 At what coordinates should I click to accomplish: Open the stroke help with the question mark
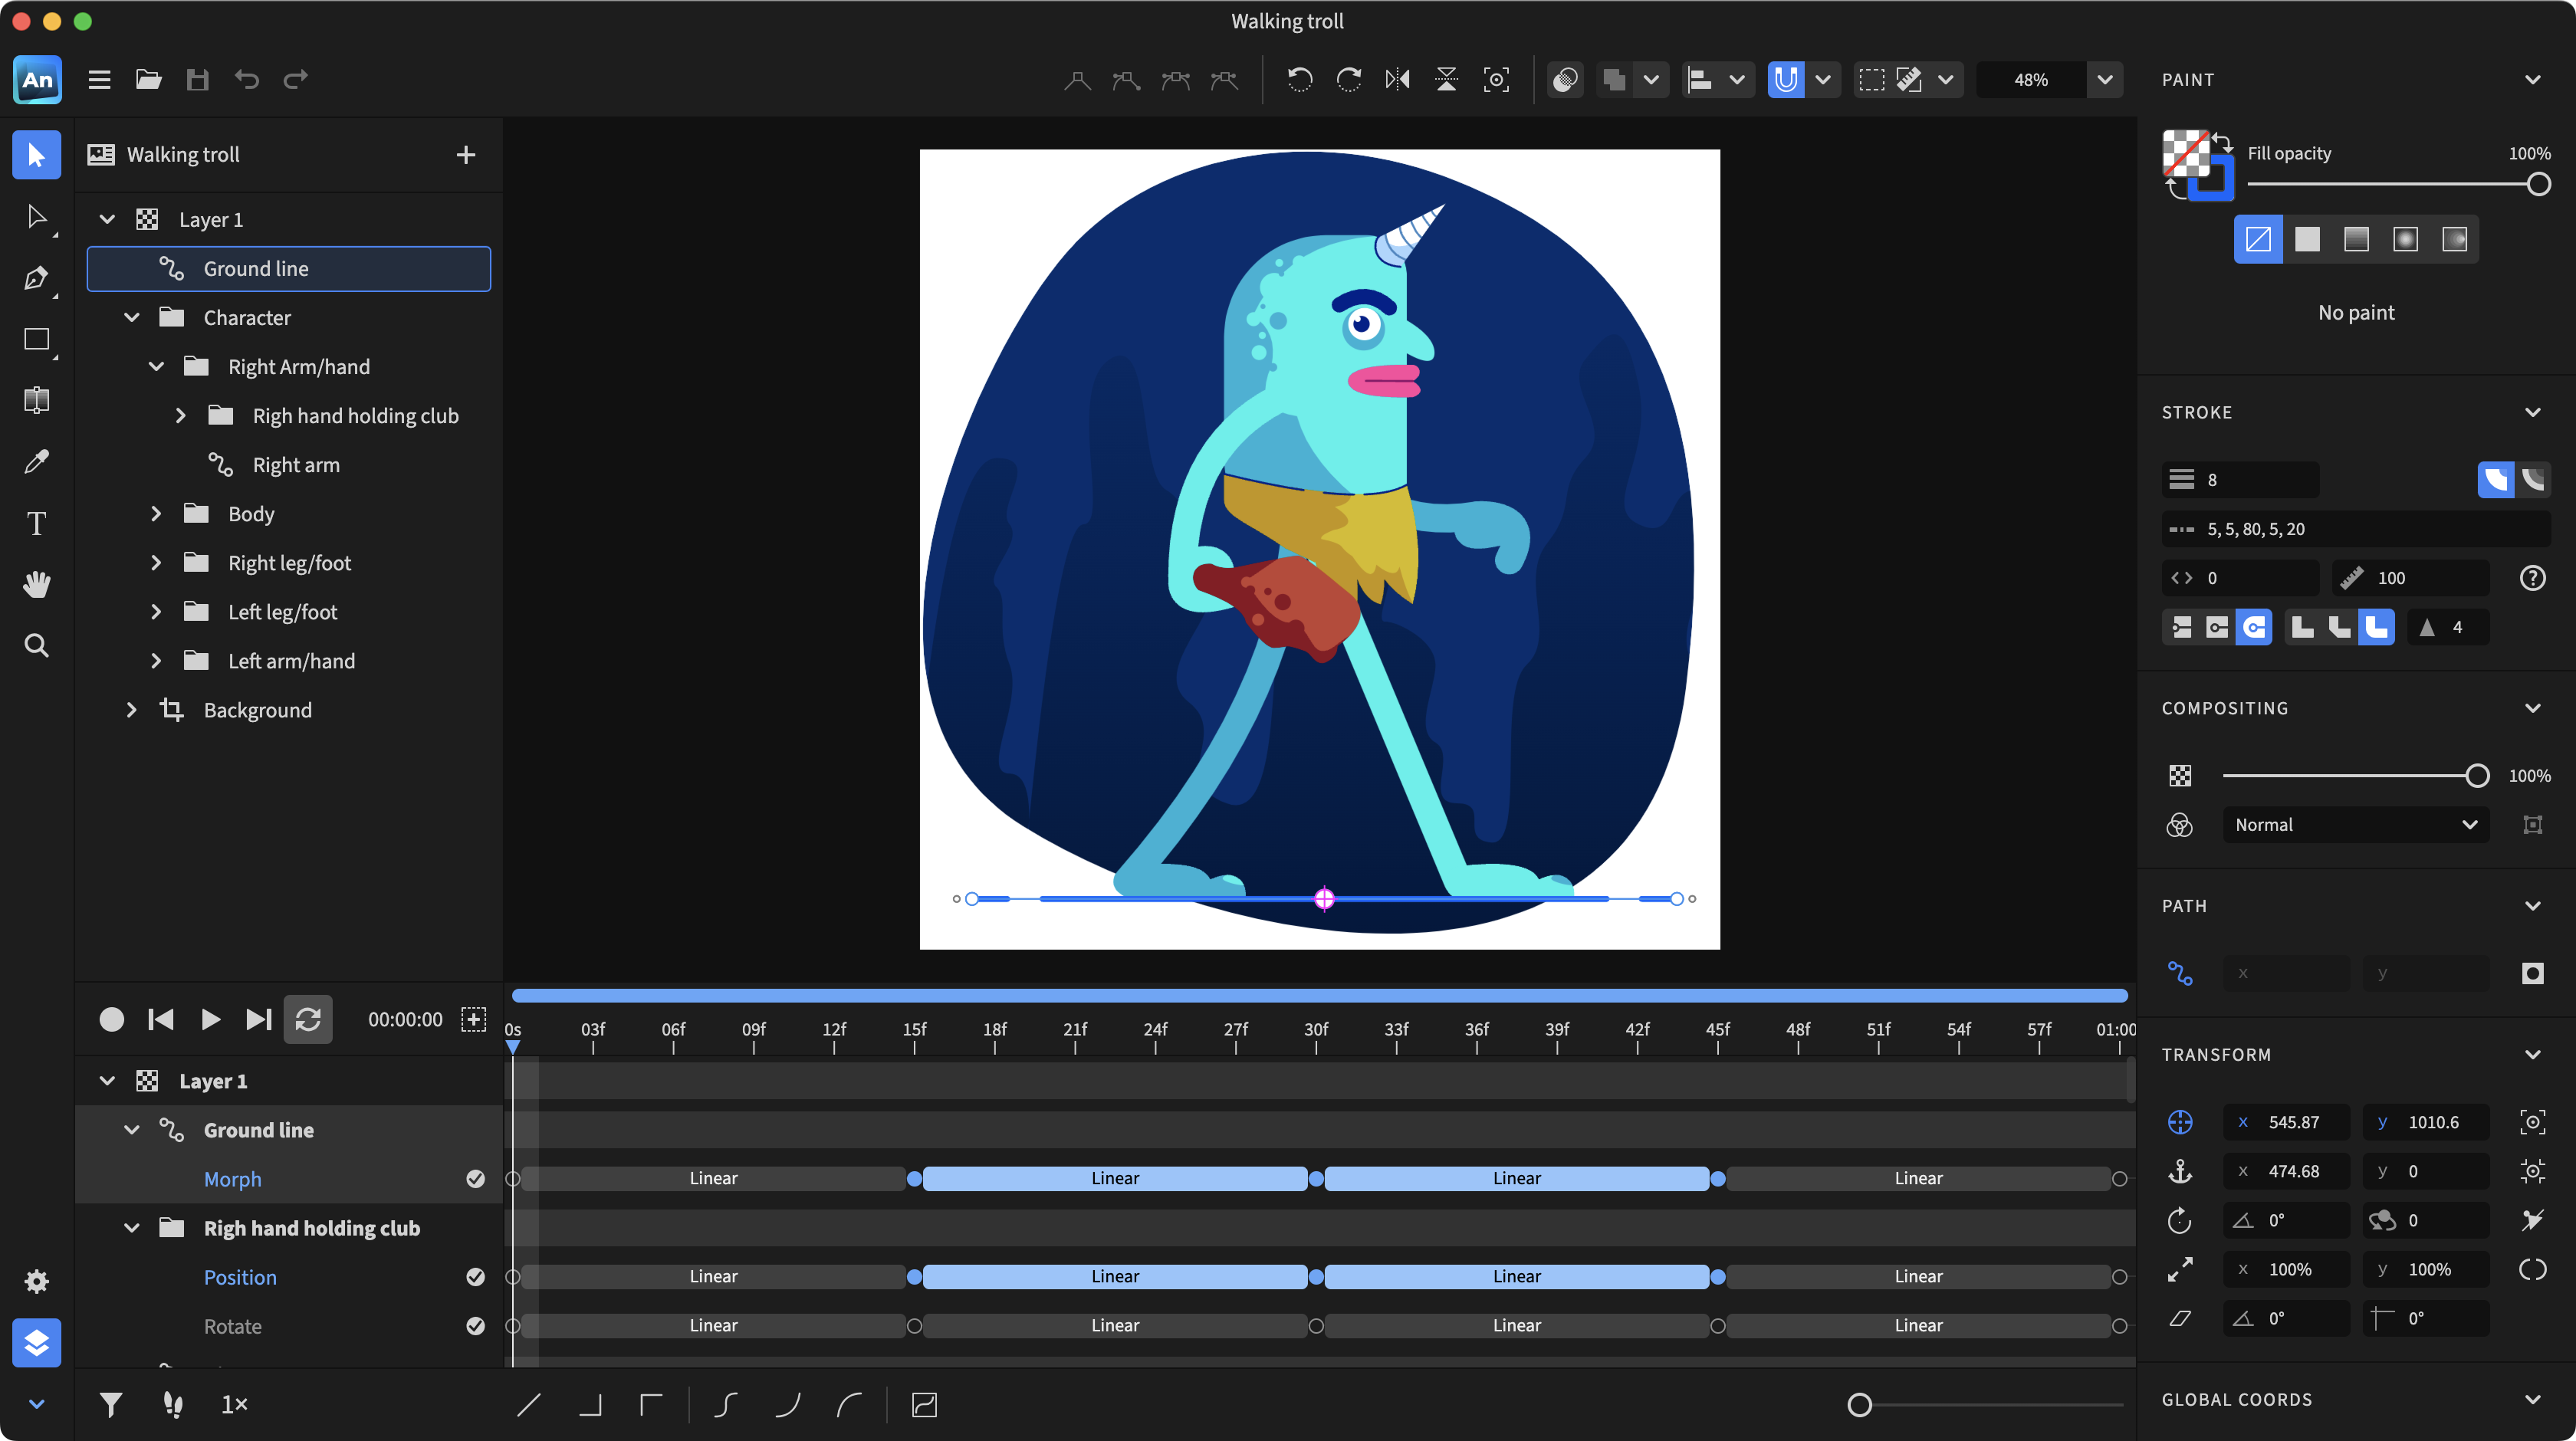coord(2532,577)
